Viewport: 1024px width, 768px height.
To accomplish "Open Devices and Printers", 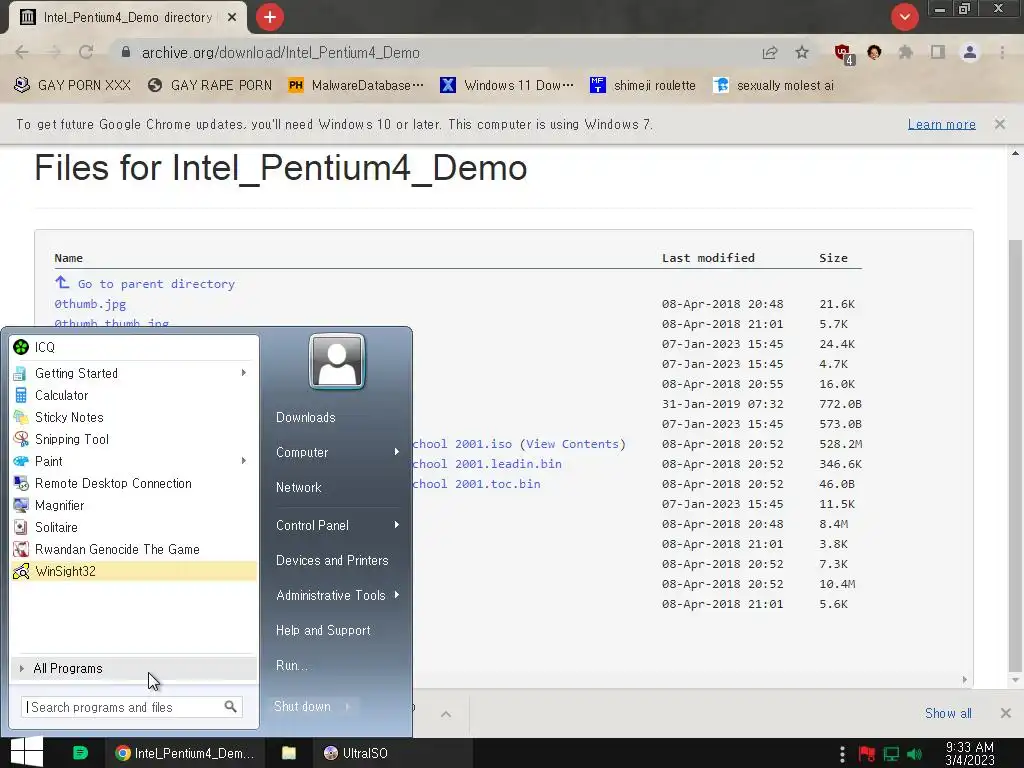I will tap(332, 560).
